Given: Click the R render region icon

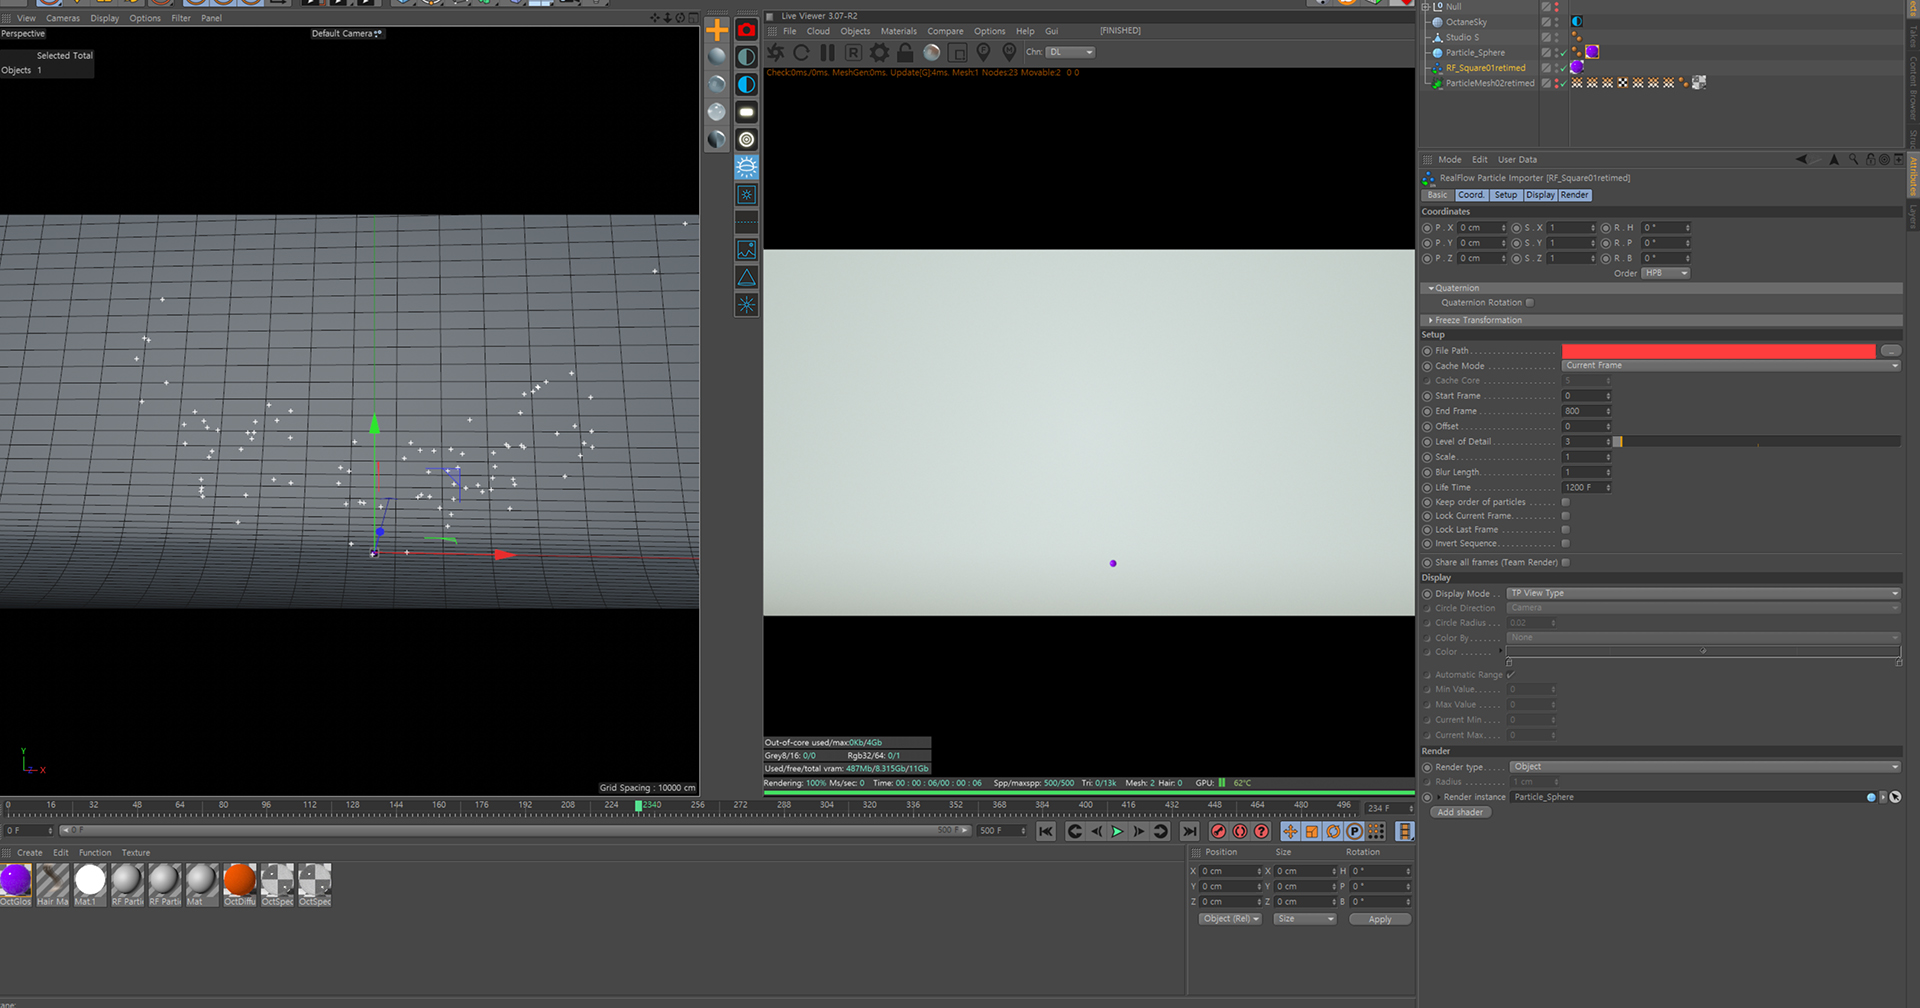Looking at the screenshot, I should (x=853, y=52).
